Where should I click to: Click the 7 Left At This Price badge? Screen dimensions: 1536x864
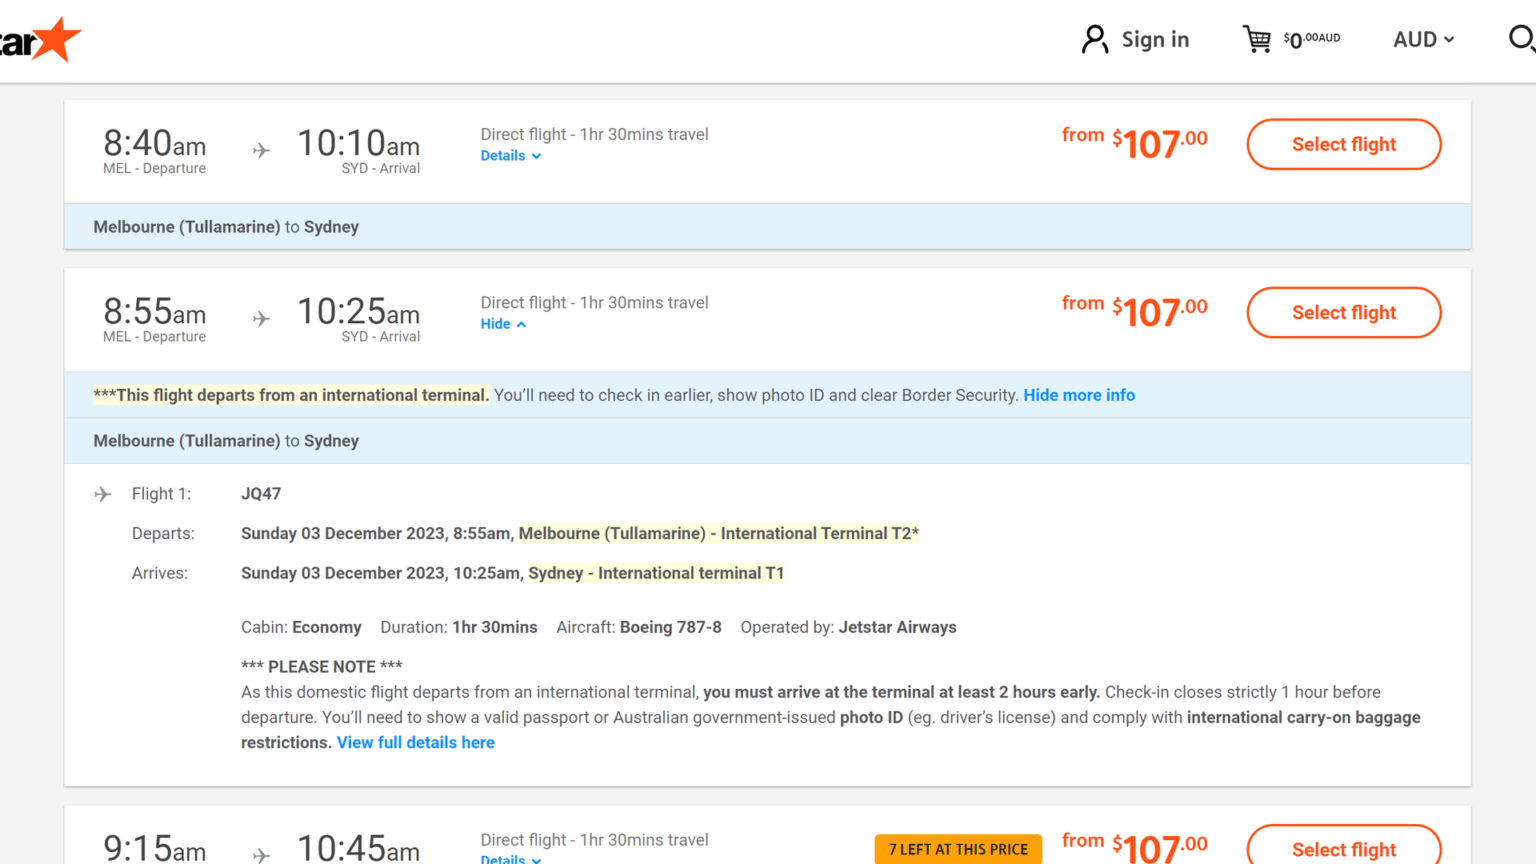pyautogui.click(x=957, y=849)
